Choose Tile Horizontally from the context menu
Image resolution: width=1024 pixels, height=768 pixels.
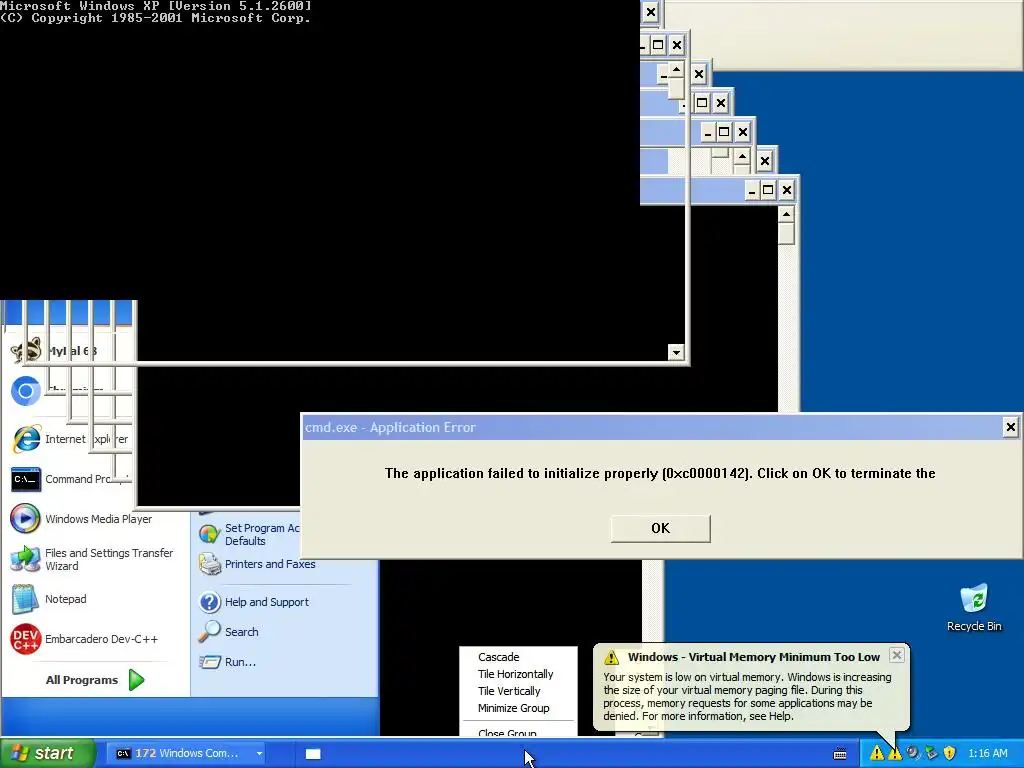(515, 674)
